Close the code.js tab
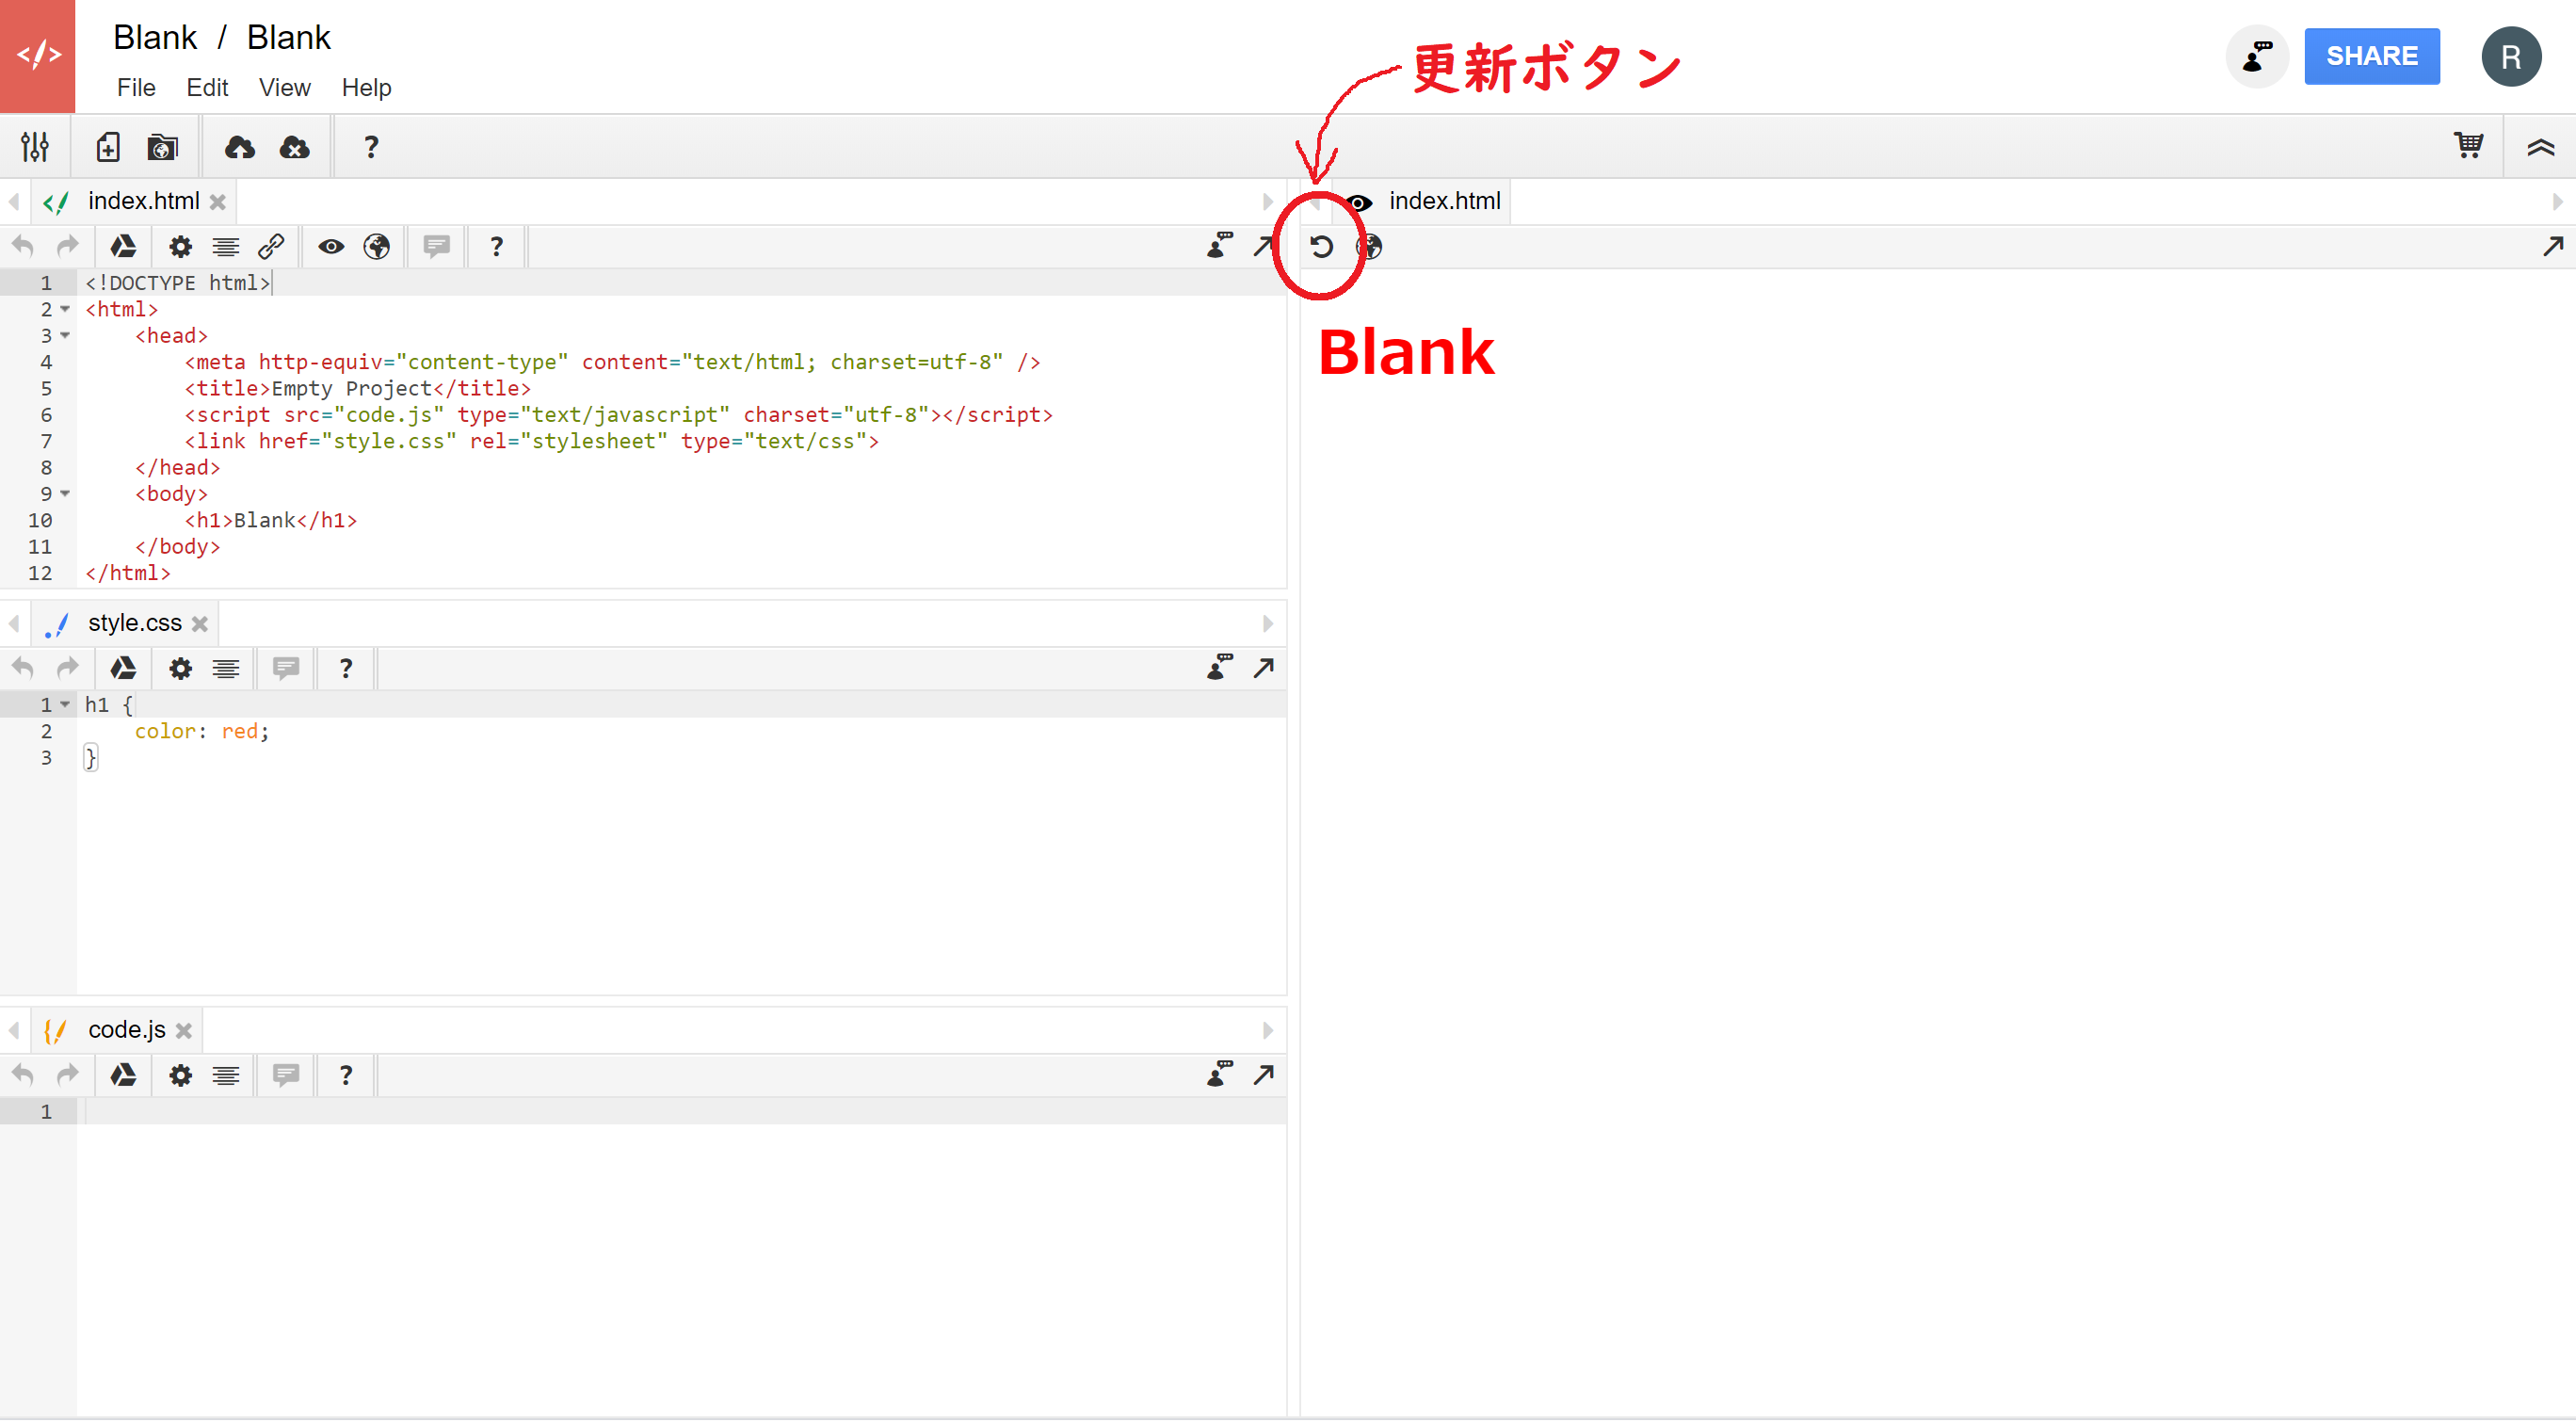The height and width of the screenshot is (1422, 2576). 184,1031
